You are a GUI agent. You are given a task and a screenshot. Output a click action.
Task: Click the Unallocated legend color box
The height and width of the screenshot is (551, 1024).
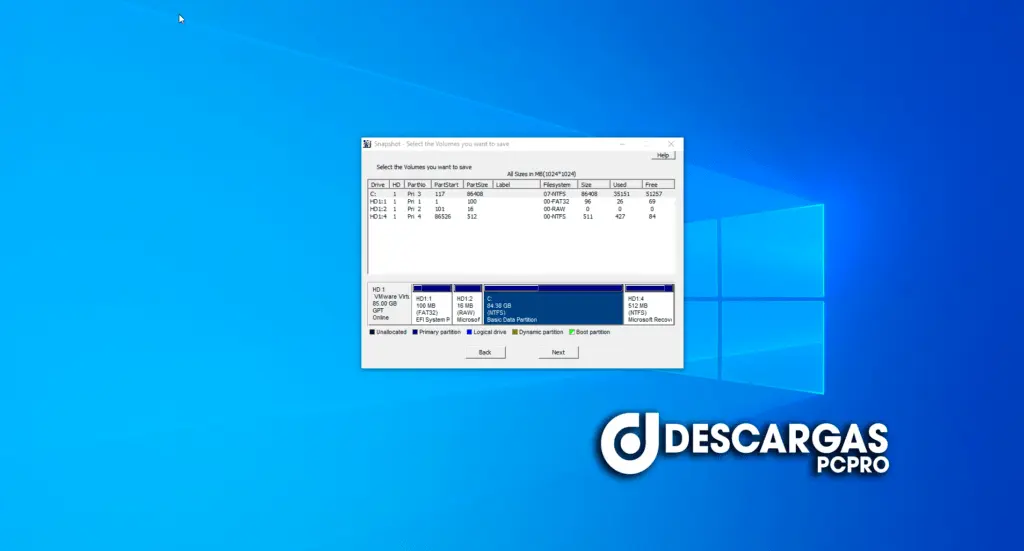tap(372, 332)
